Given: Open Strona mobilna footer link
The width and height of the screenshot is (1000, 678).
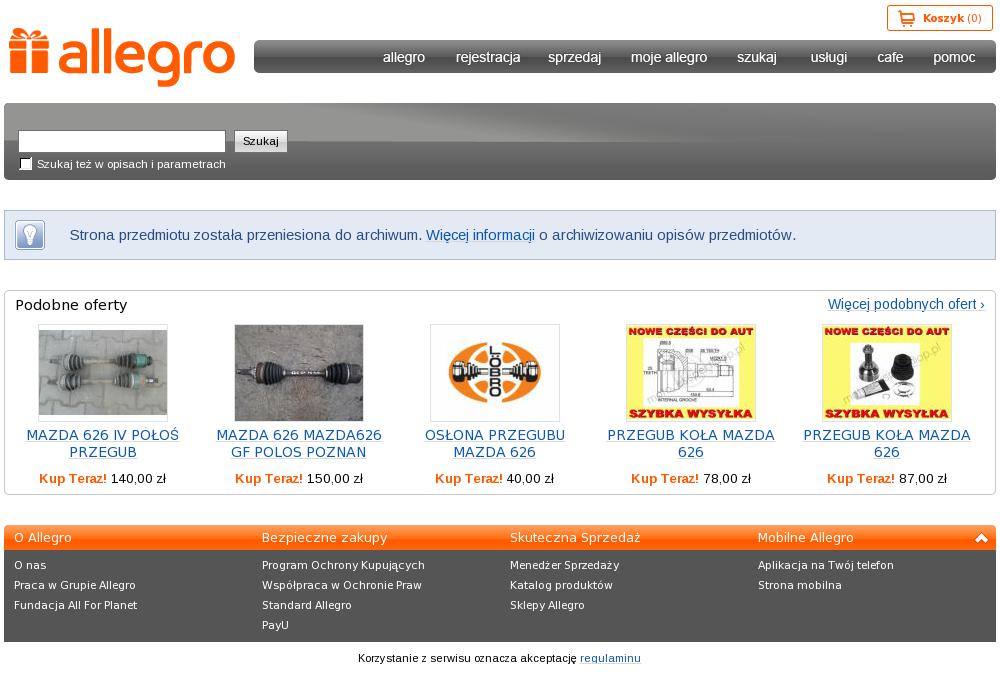Looking at the screenshot, I should (x=800, y=585).
